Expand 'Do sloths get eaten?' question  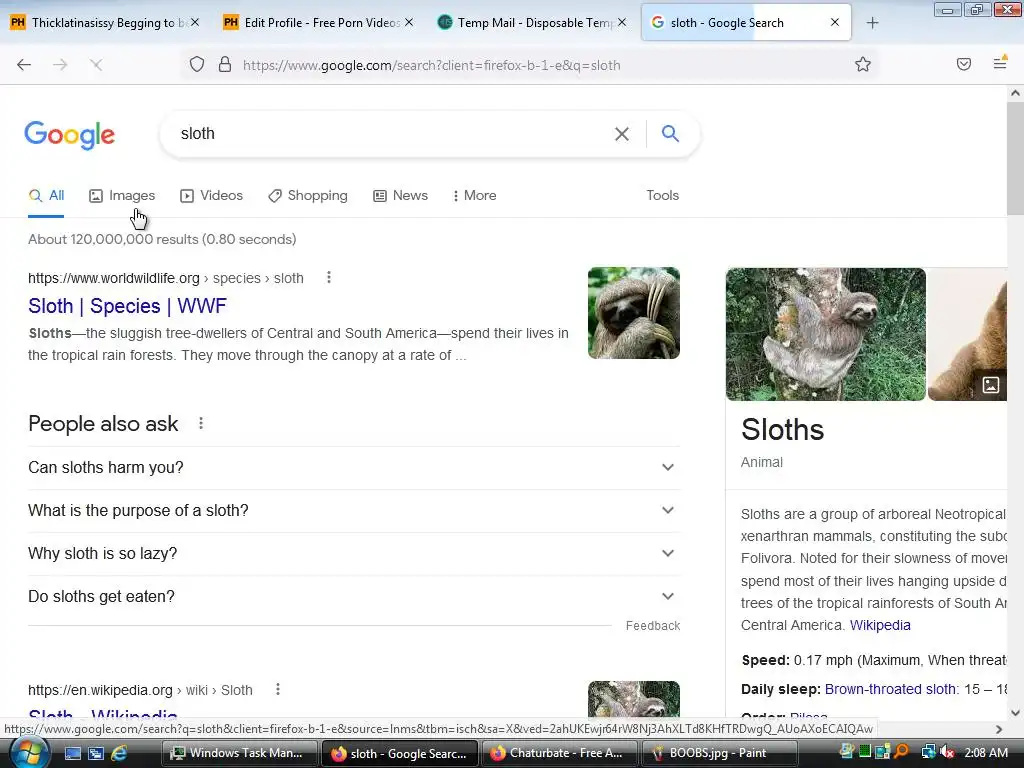354,597
